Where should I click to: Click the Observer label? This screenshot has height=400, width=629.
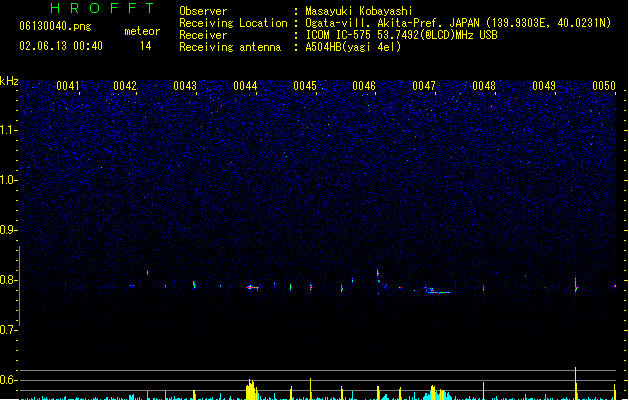(203, 11)
